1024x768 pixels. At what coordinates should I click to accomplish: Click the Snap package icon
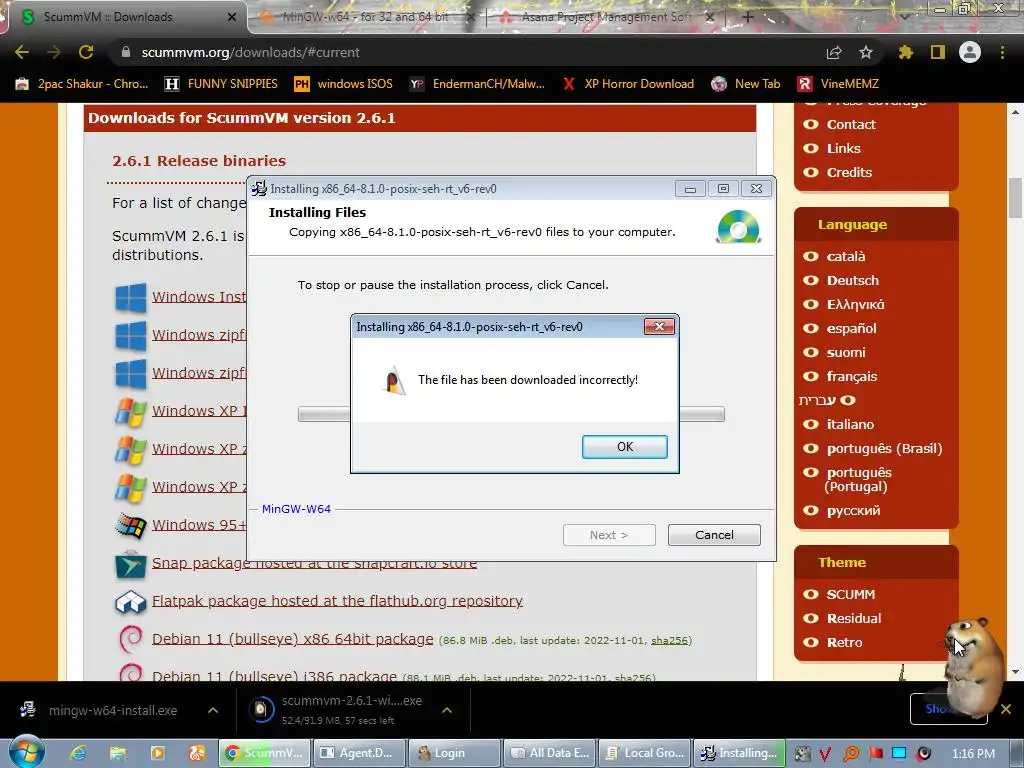(x=131, y=565)
